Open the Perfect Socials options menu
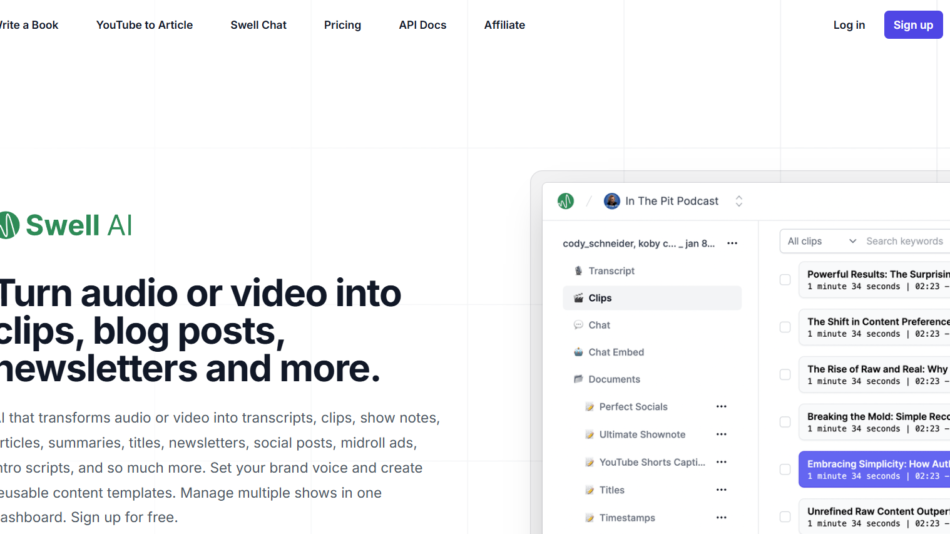This screenshot has height=534, width=950. pyautogui.click(x=721, y=407)
